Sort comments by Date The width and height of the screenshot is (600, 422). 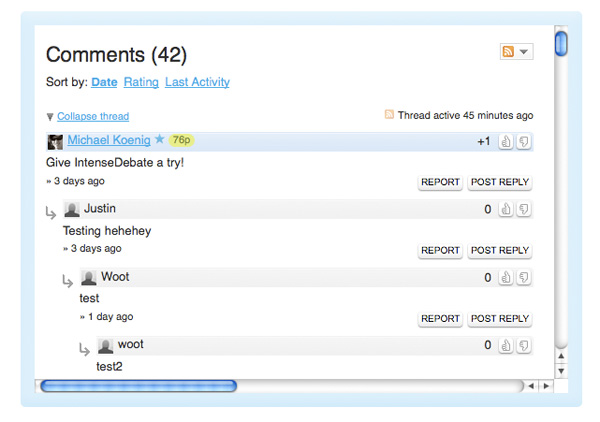point(104,82)
